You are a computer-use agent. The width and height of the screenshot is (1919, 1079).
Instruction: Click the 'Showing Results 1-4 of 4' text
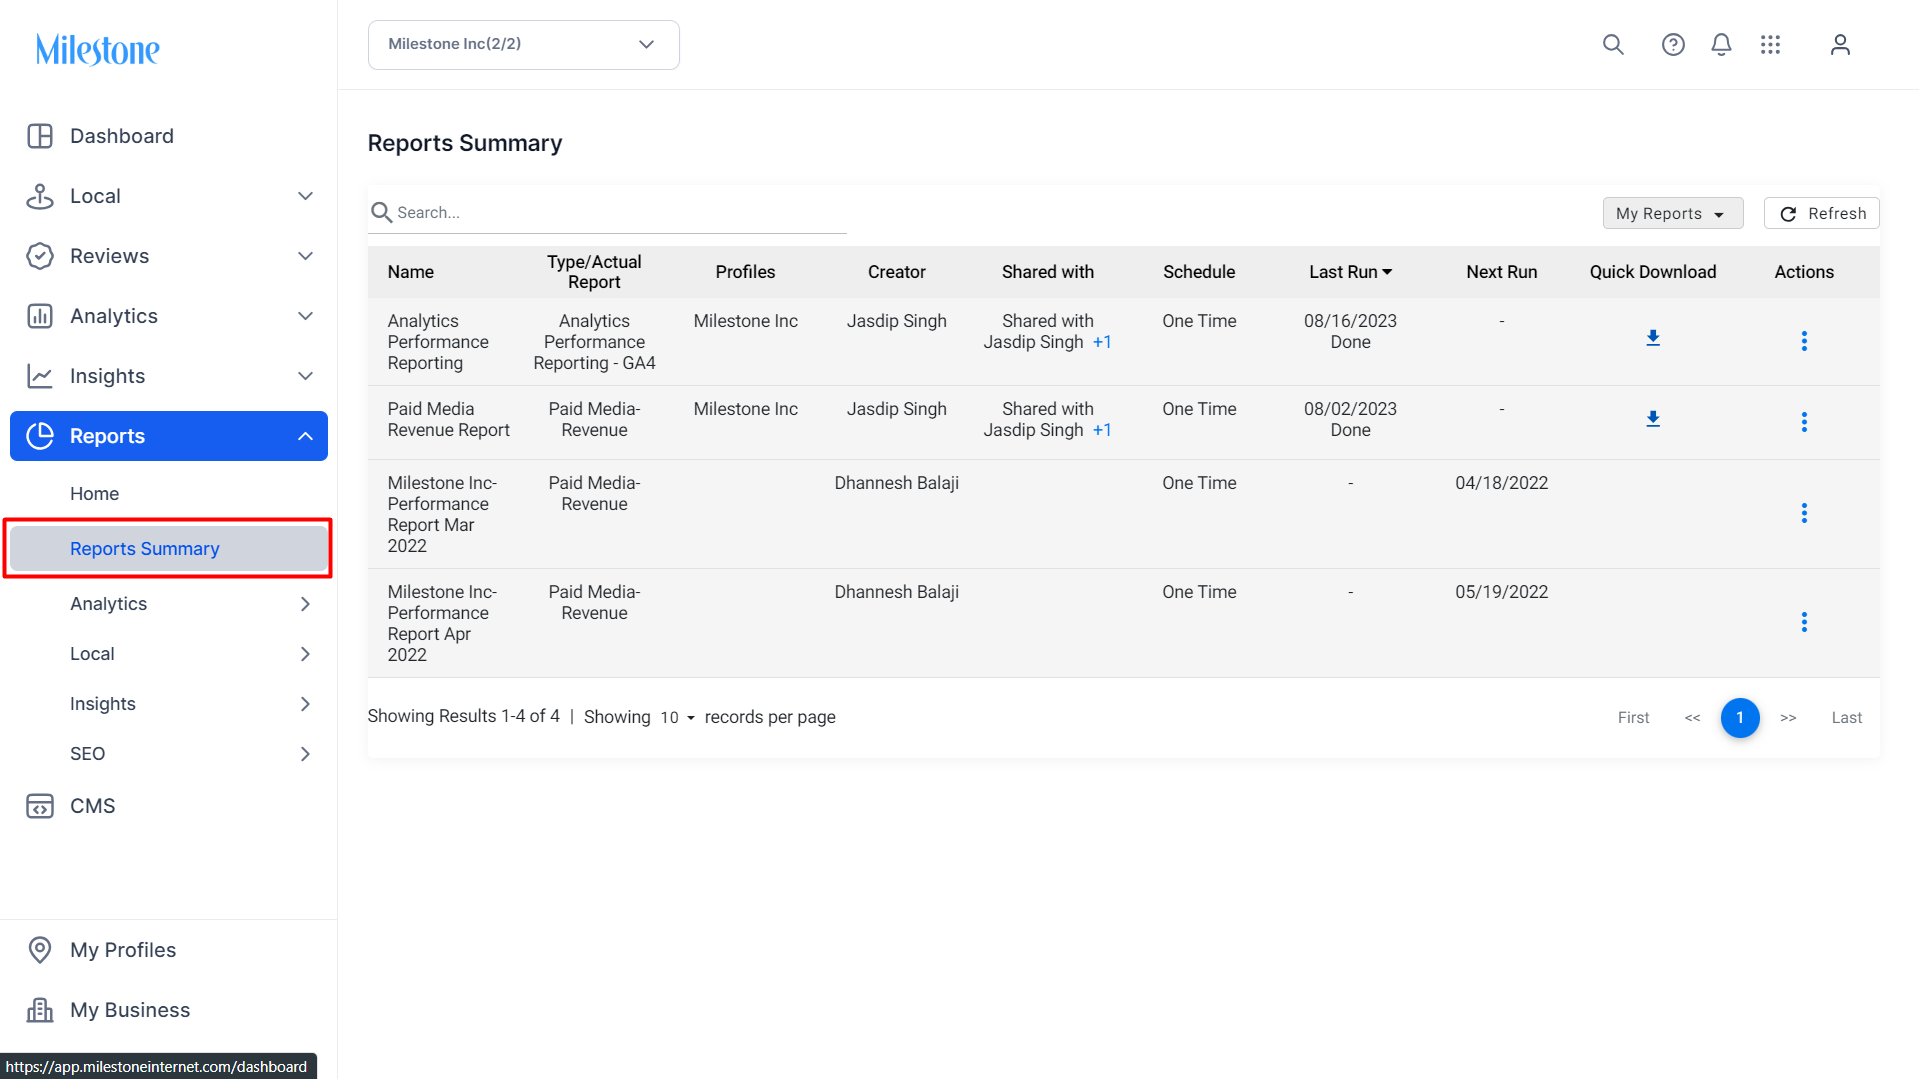463,716
